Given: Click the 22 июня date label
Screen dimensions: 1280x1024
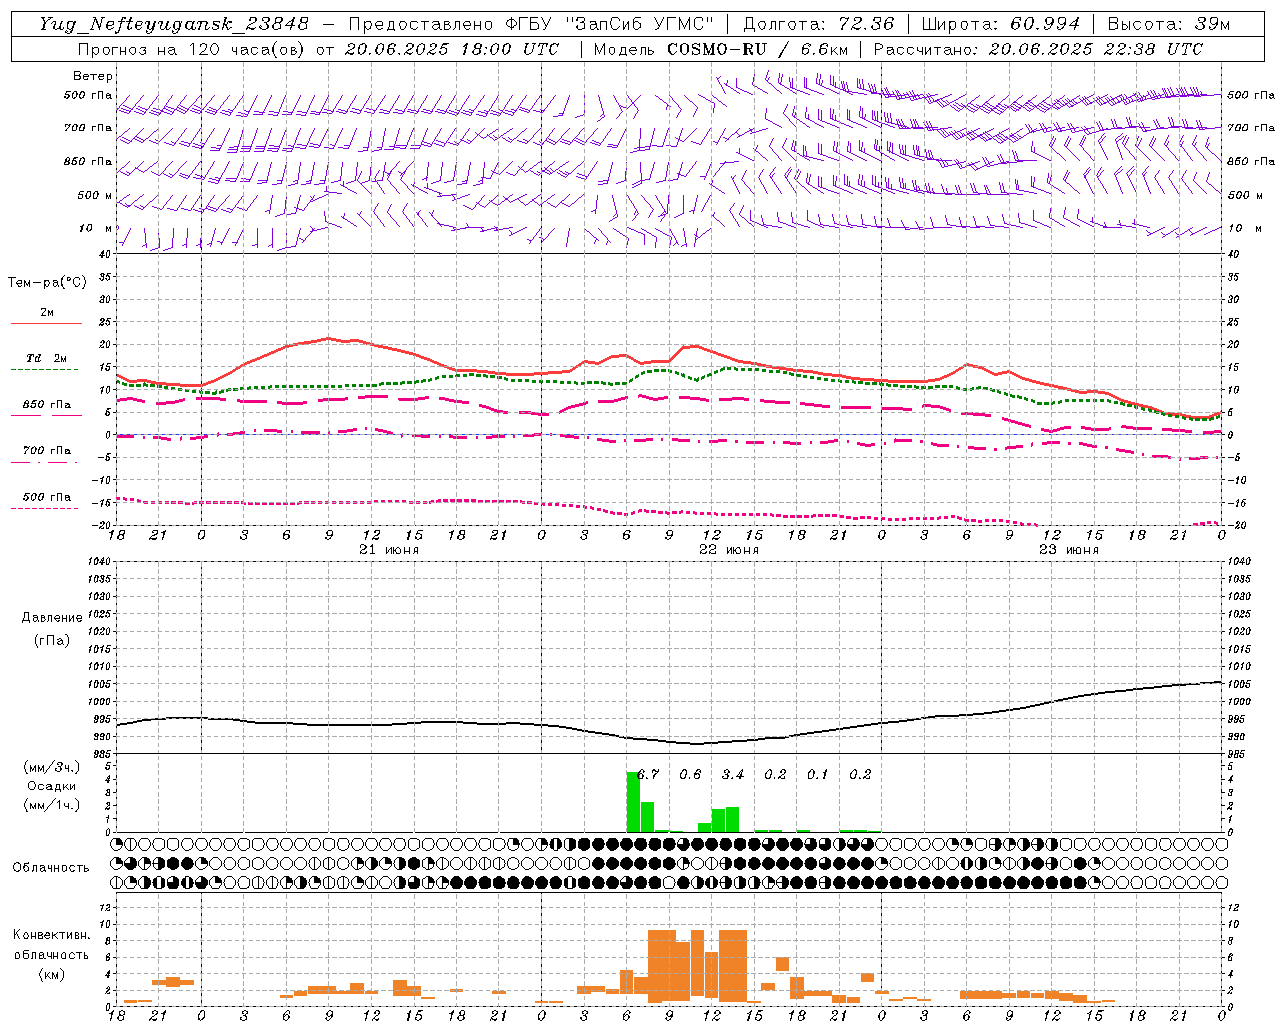Looking at the screenshot, I should pos(729,550).
